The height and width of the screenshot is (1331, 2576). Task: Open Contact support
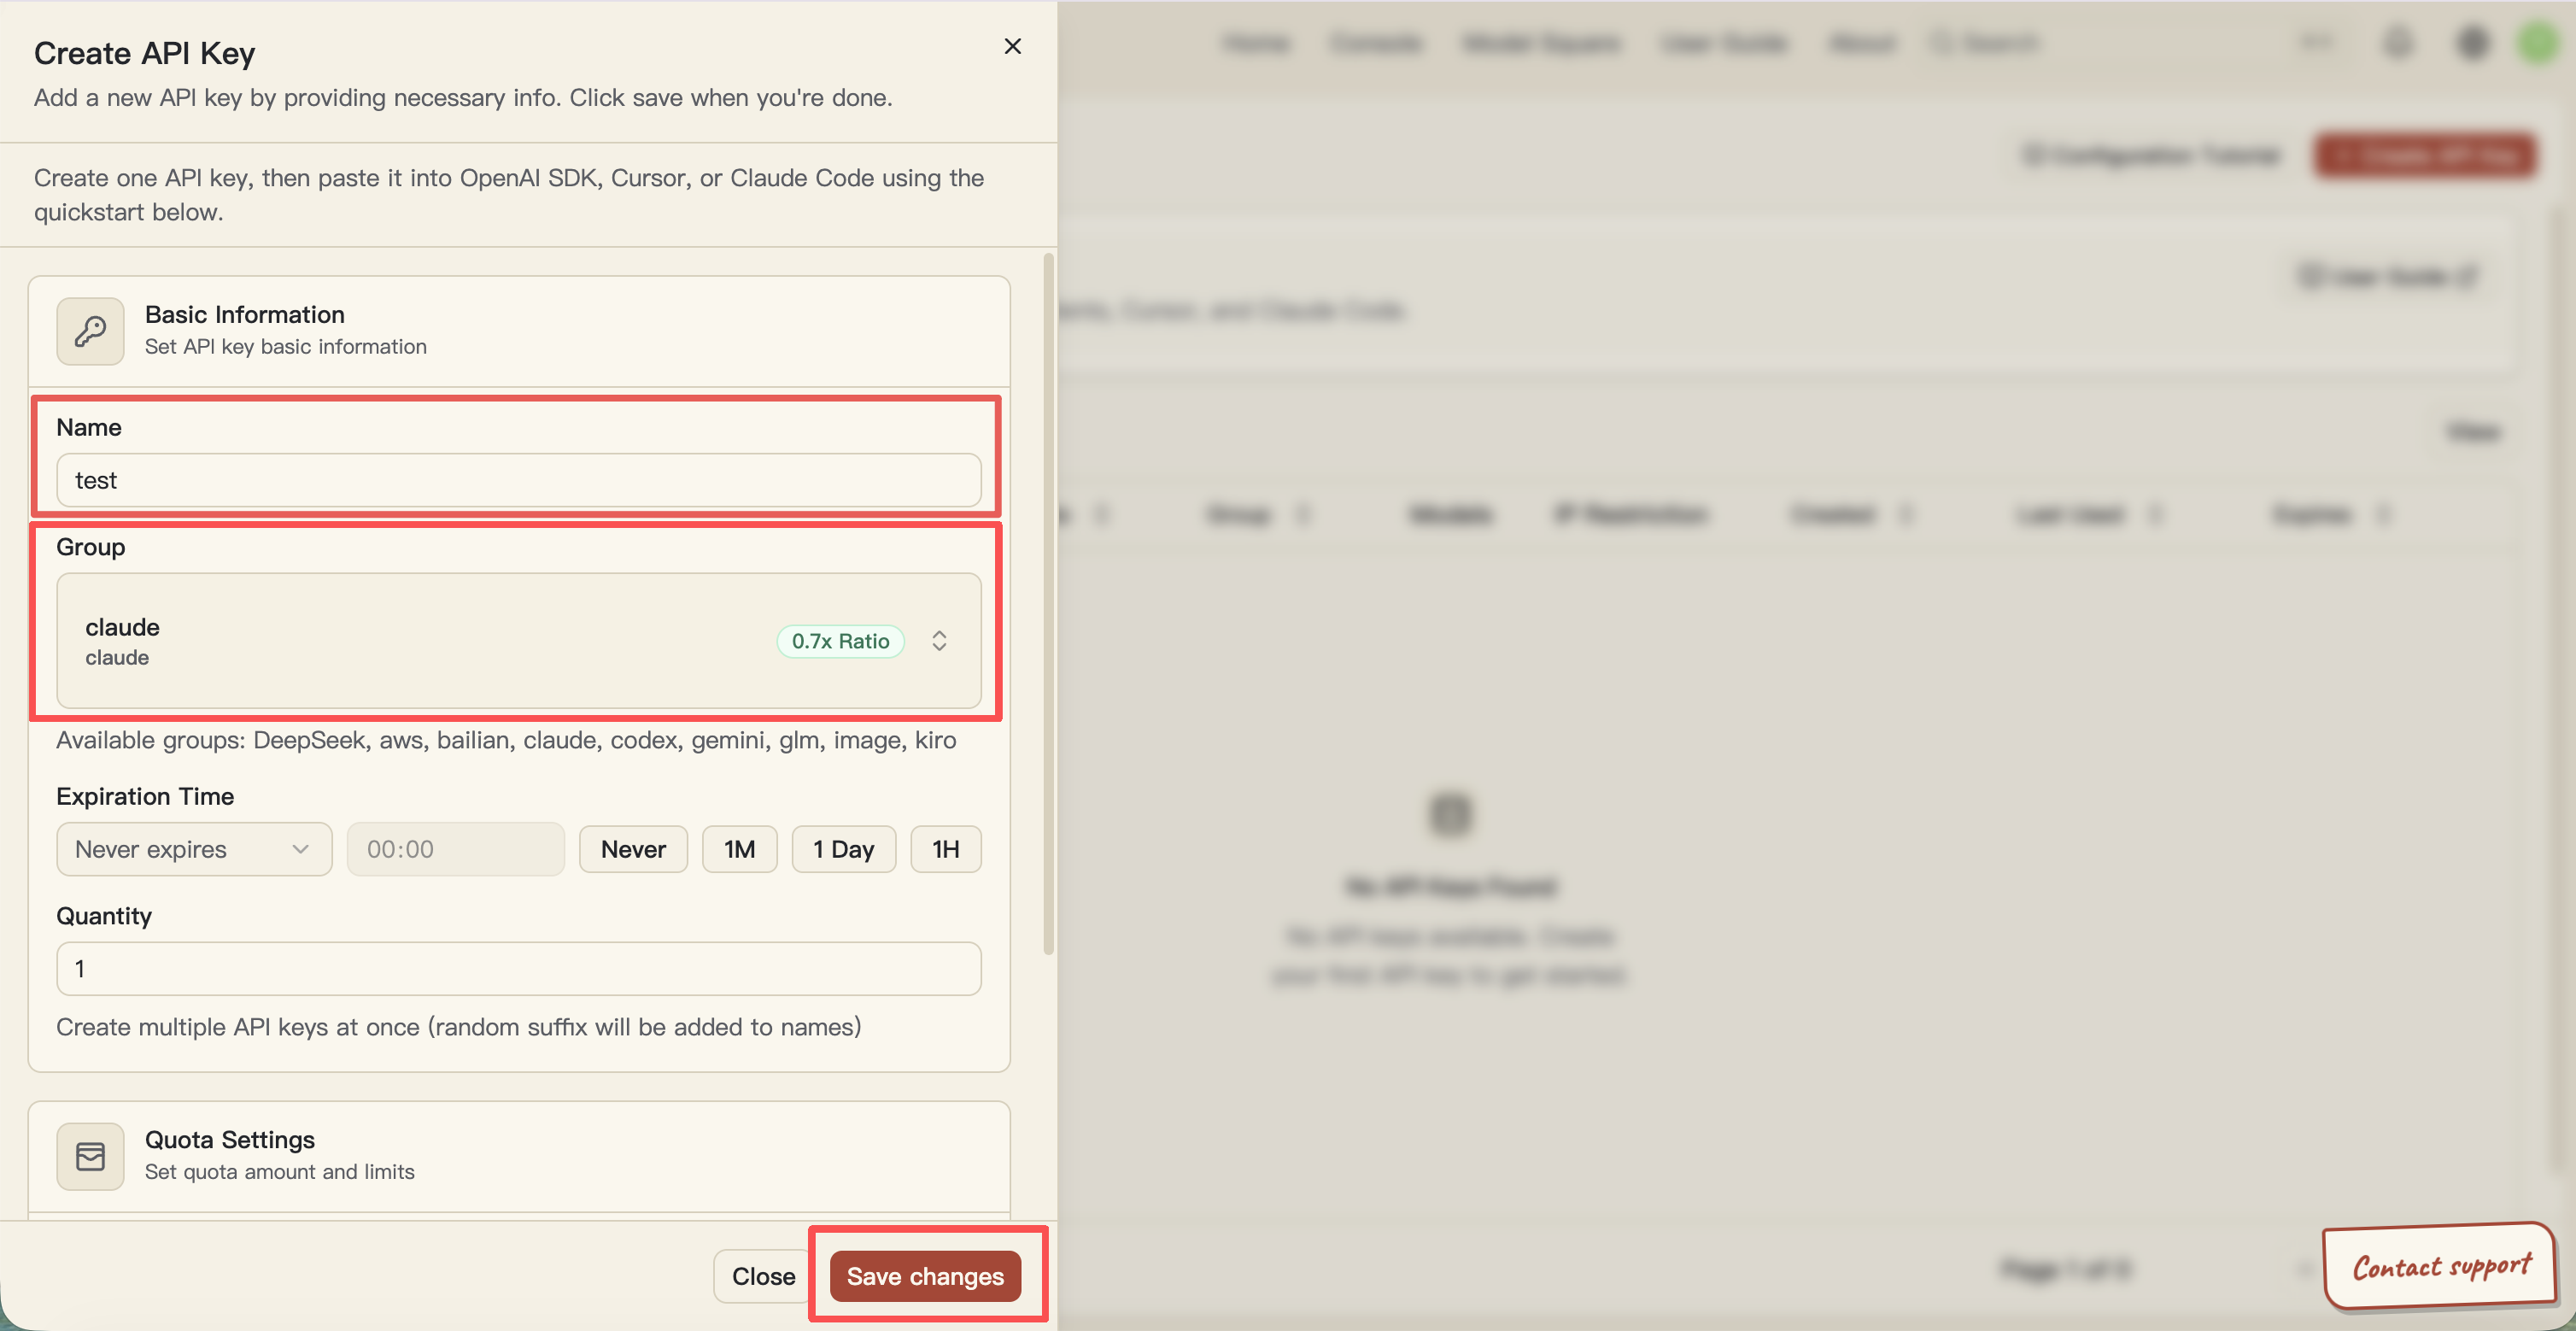tap(2440, 1266)
